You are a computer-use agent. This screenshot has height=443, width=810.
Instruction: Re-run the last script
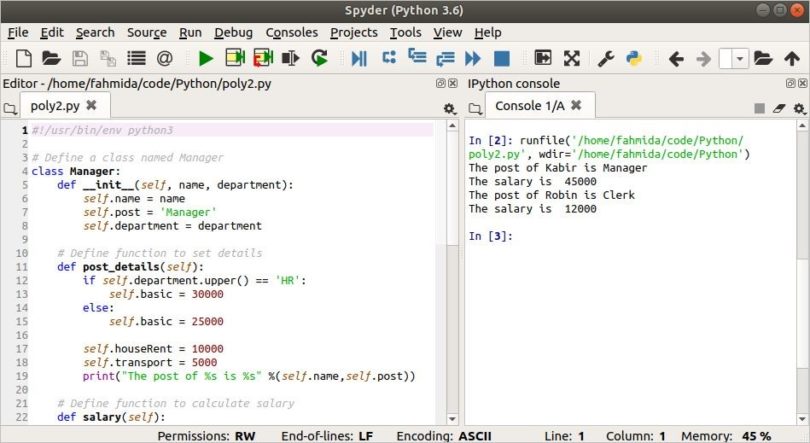pos(319,58)
